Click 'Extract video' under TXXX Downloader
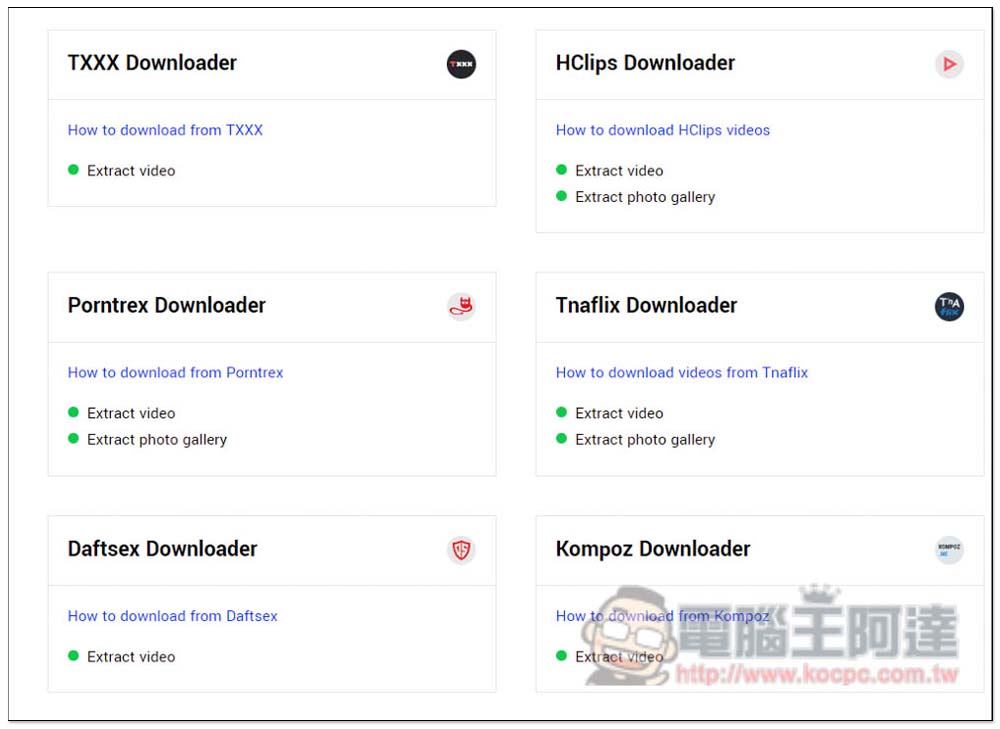 pyautogui.click(x=131, y=170)
